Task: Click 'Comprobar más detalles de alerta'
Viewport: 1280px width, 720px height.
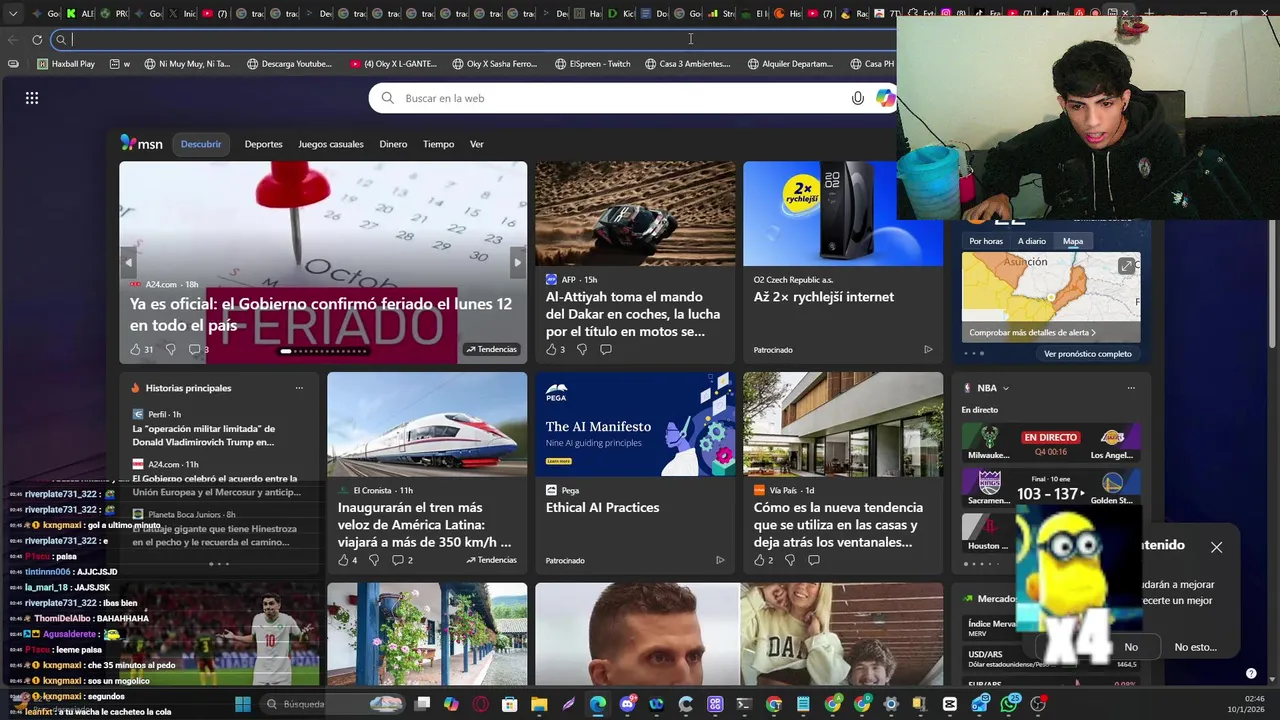Action: [1032, 332]
